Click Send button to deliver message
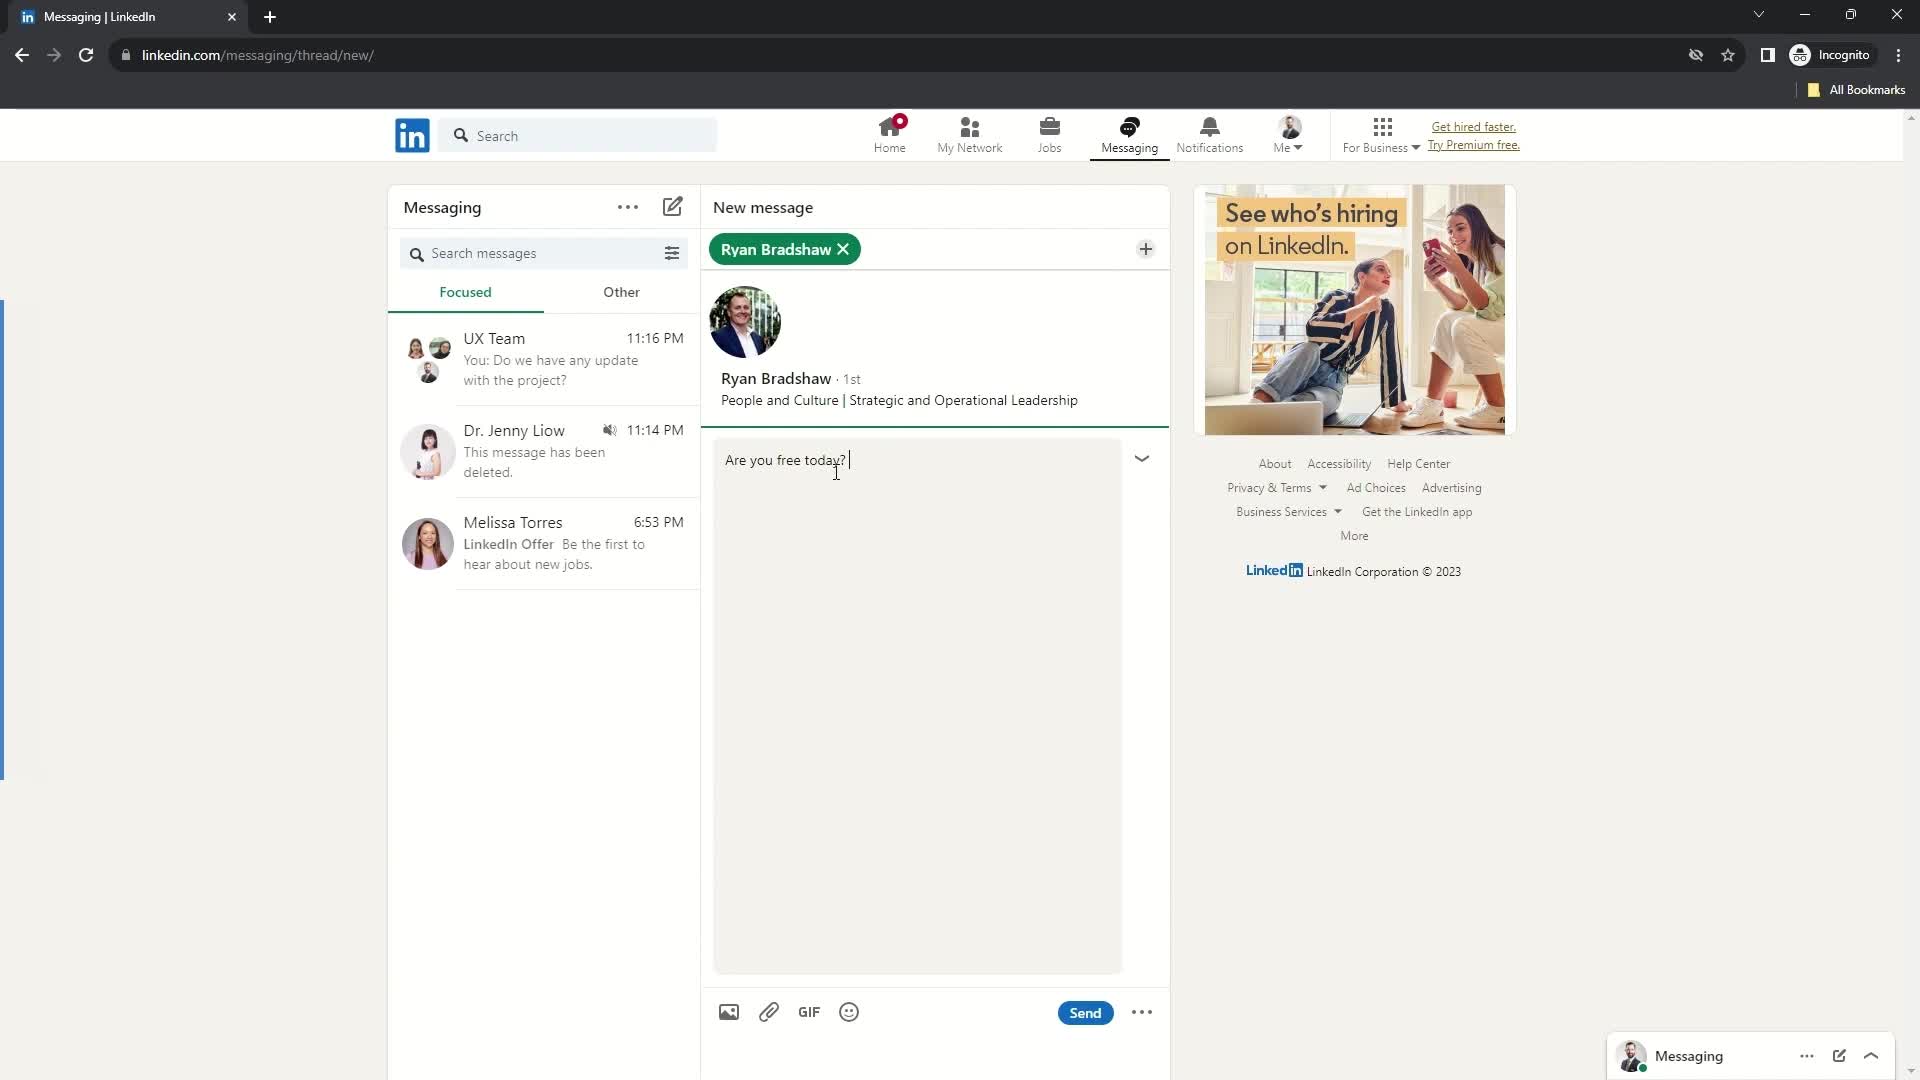1920x1080 pixels. pos(1084,1013)
